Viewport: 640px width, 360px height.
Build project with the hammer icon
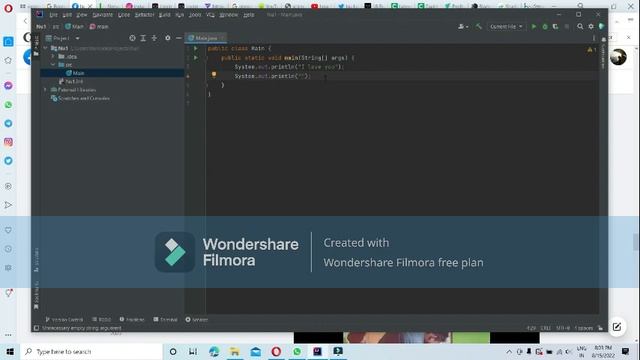click(x=479, y=27)
